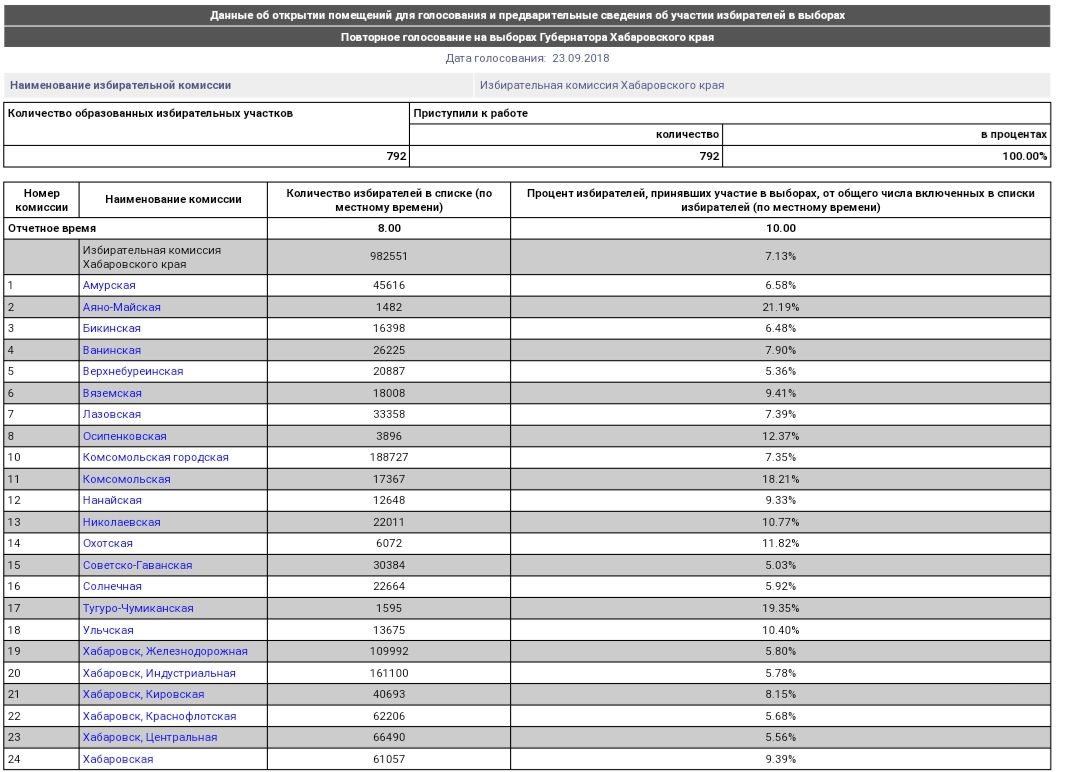Select the turnout value 8.15%
This screenshot has width=1080, height=772.
point(780,695)
